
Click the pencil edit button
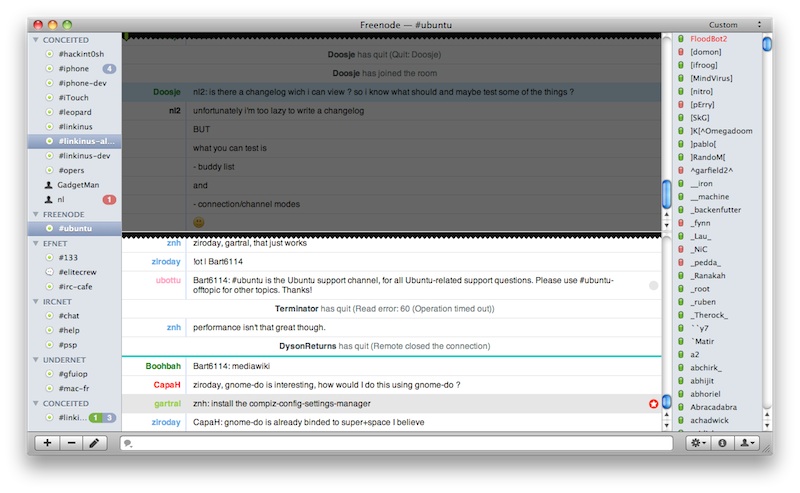tap(95, 443)
